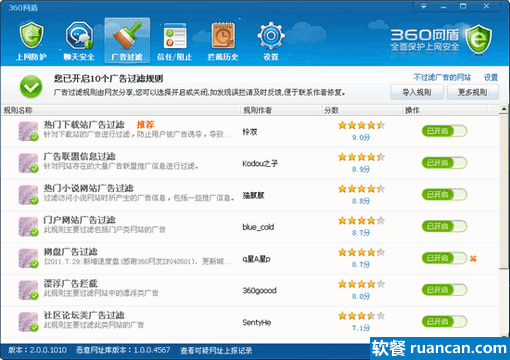This screenshot has width=510, height=360.
Task: Click the scrollbar up arrow of the rule list
Action: pos(504,109)
